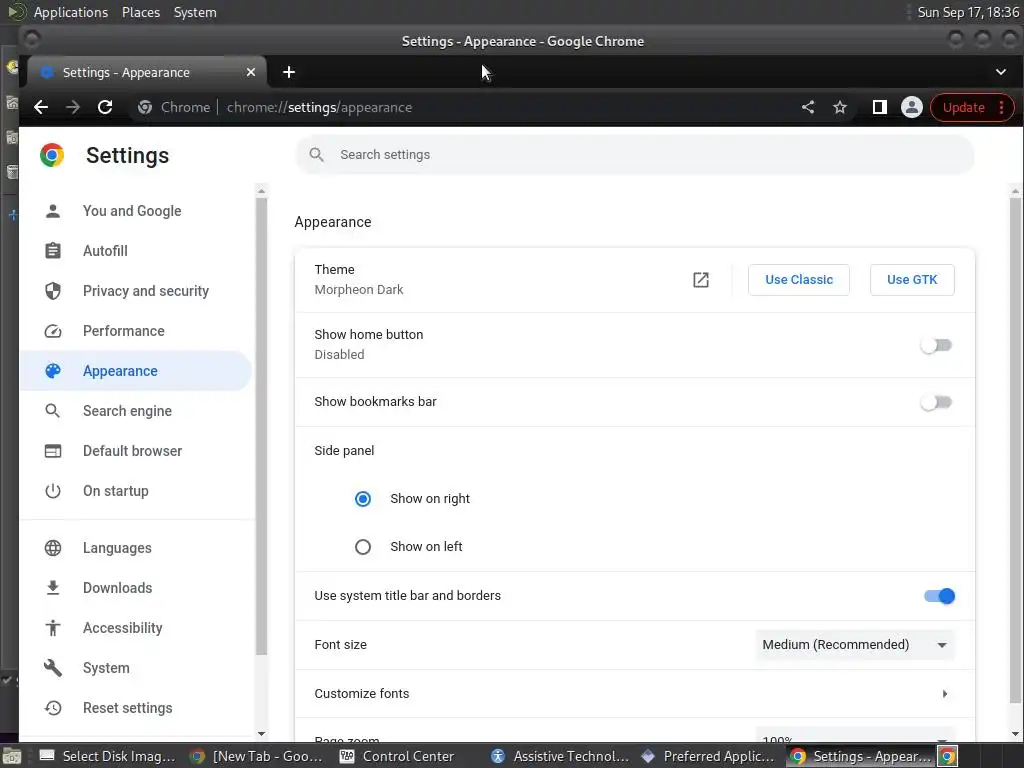
Task: Enable the Show home button toggle
Action: (936, 345)
